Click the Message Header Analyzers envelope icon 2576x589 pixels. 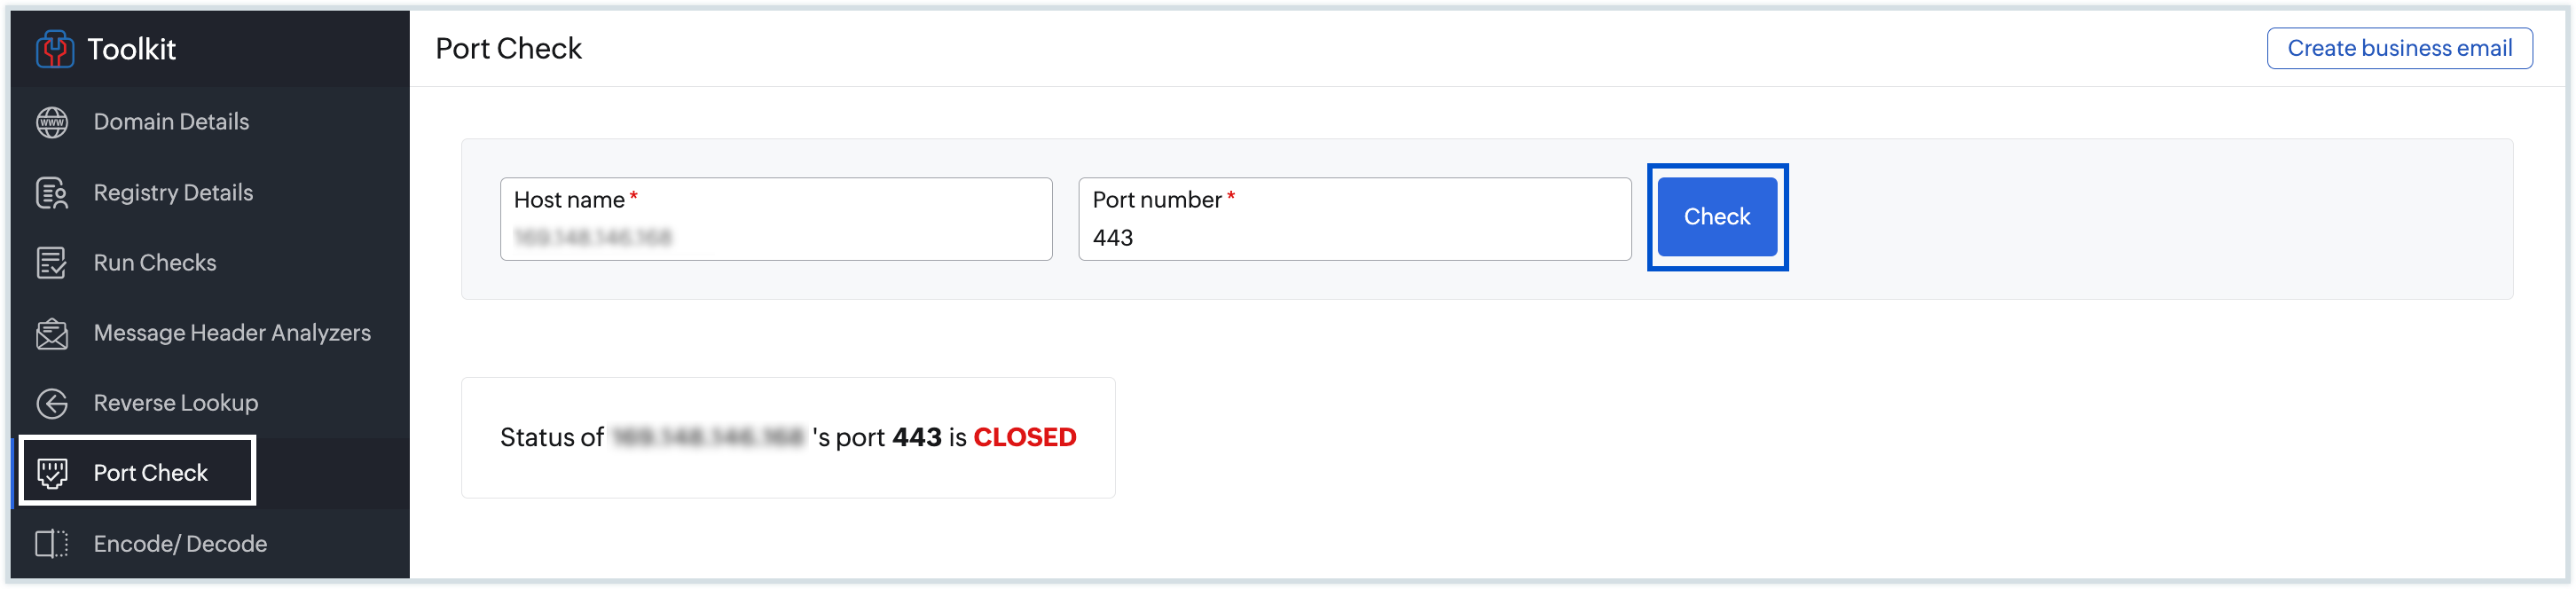(52, 333)
